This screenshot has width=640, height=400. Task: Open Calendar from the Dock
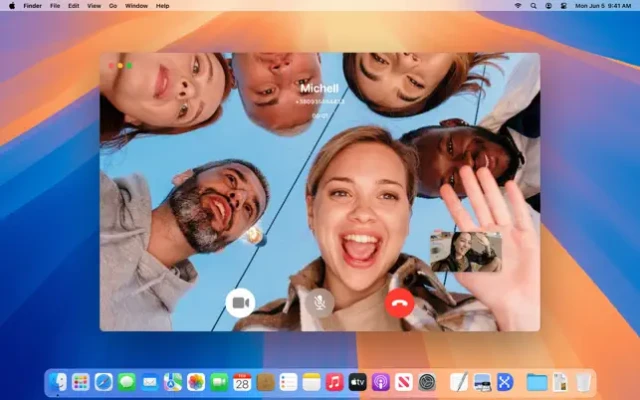coord(242,382)
